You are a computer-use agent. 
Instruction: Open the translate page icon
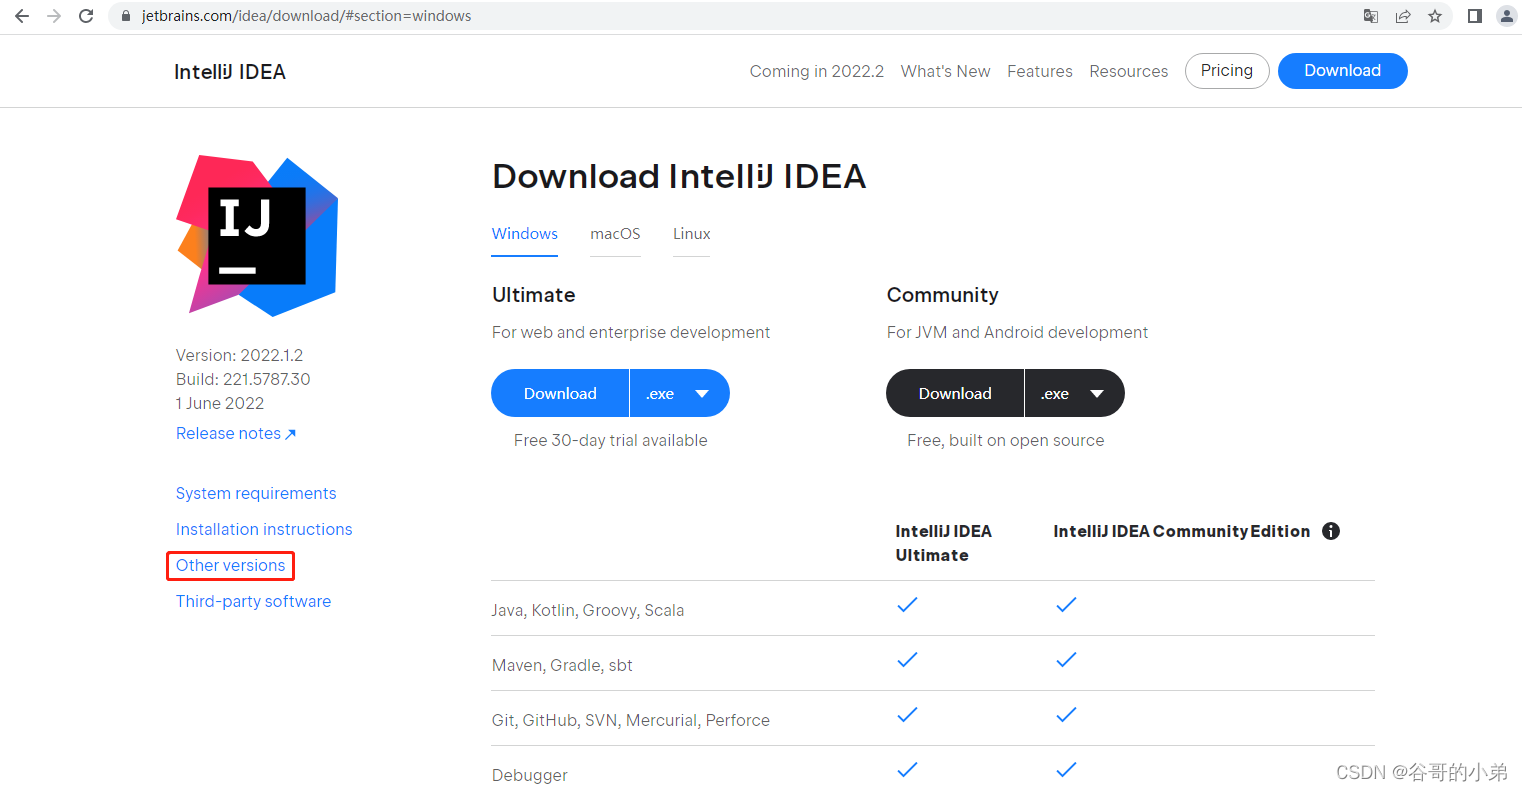(1371, 16)
